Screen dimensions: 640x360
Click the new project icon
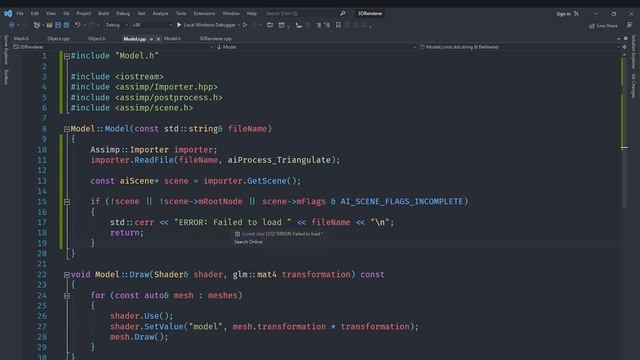click(x=36, y=25)
